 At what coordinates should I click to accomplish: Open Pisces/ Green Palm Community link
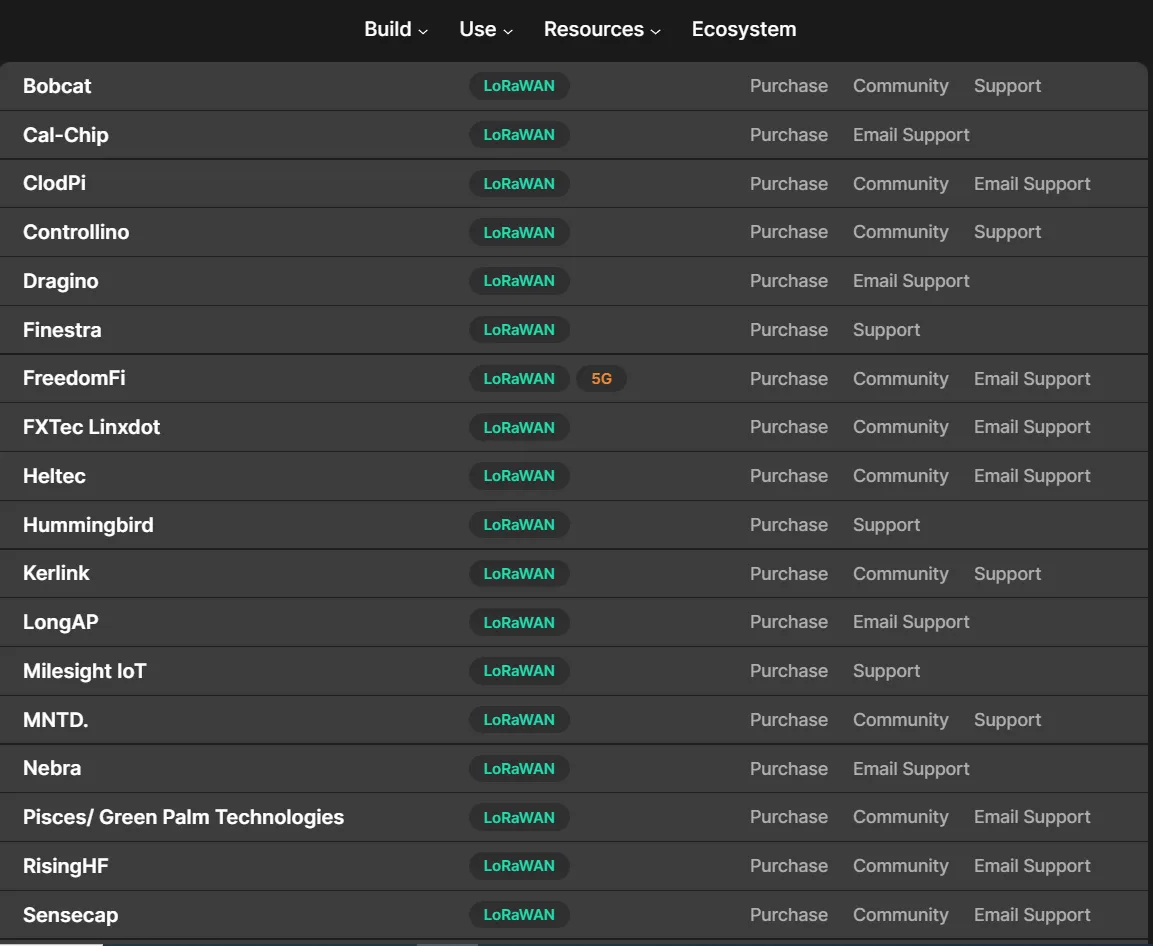(900, 817)
